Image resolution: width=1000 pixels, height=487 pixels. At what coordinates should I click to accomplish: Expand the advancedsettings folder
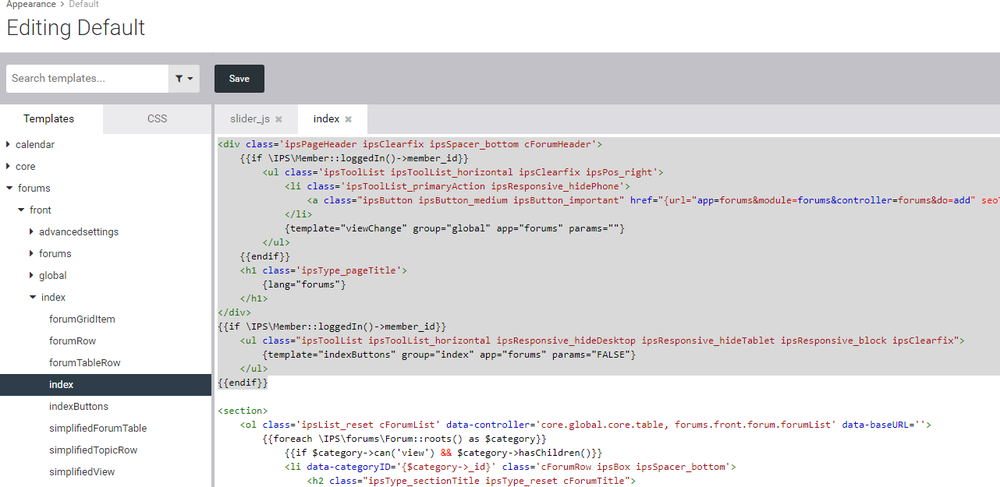(x=32, y=232)
